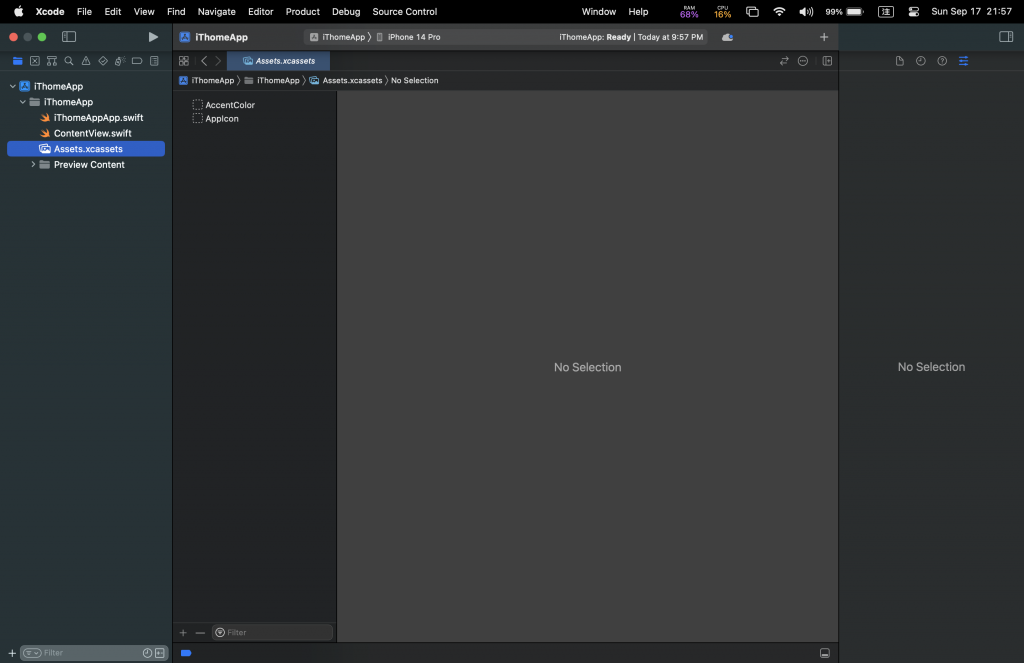This screenshot has width=1024, height=663.
Task: Open the Navigate menu
Action: point(217,12)
